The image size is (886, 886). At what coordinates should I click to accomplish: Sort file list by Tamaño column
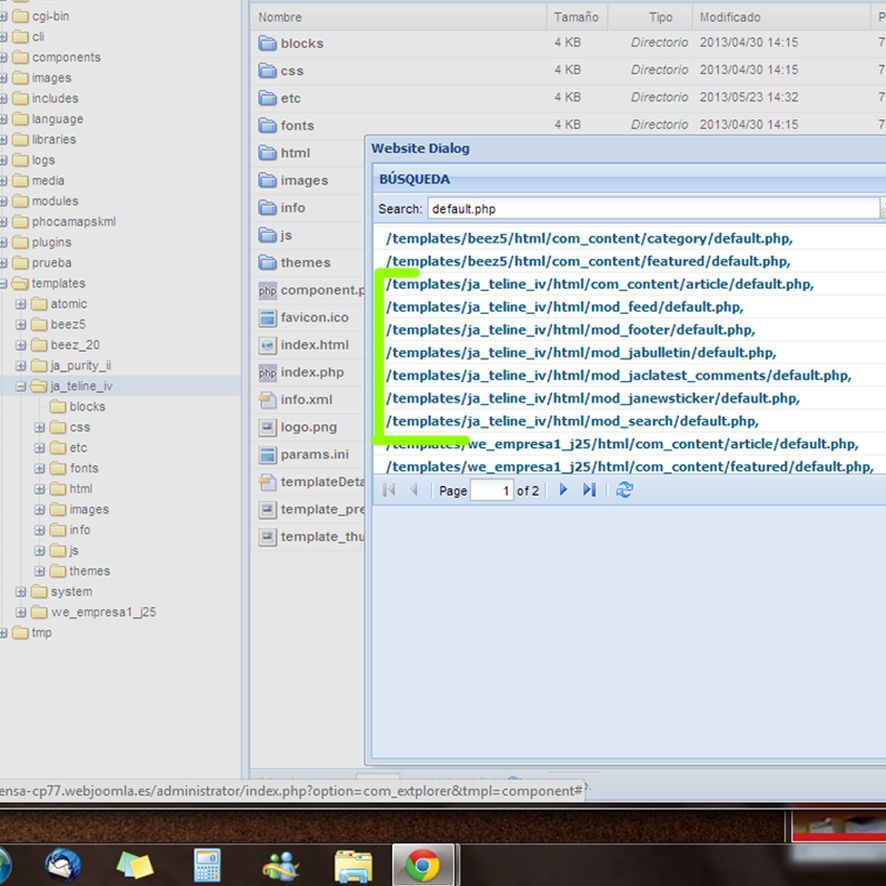576,17
